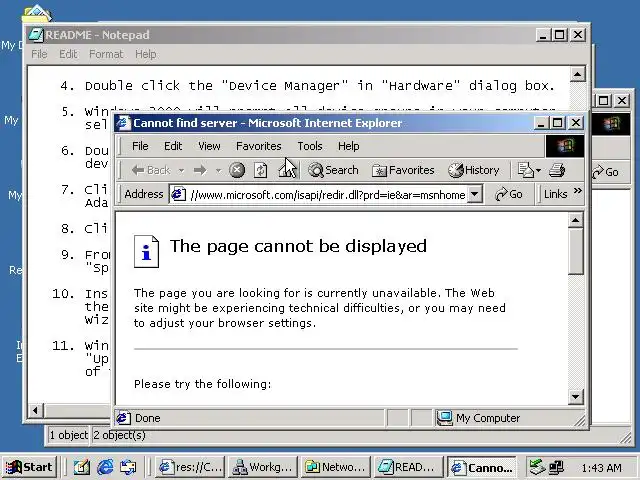Click the Notepad horizontal scrollbar left arrow

(x=36, y=410)
